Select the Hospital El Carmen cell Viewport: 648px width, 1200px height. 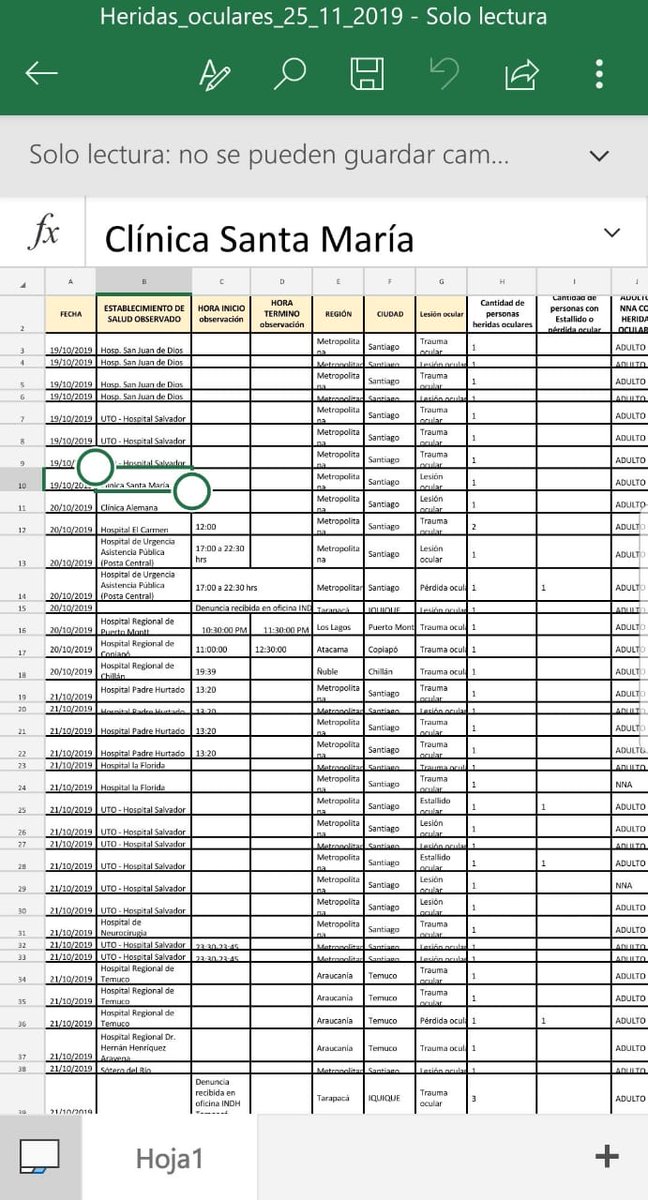[144, 525]
